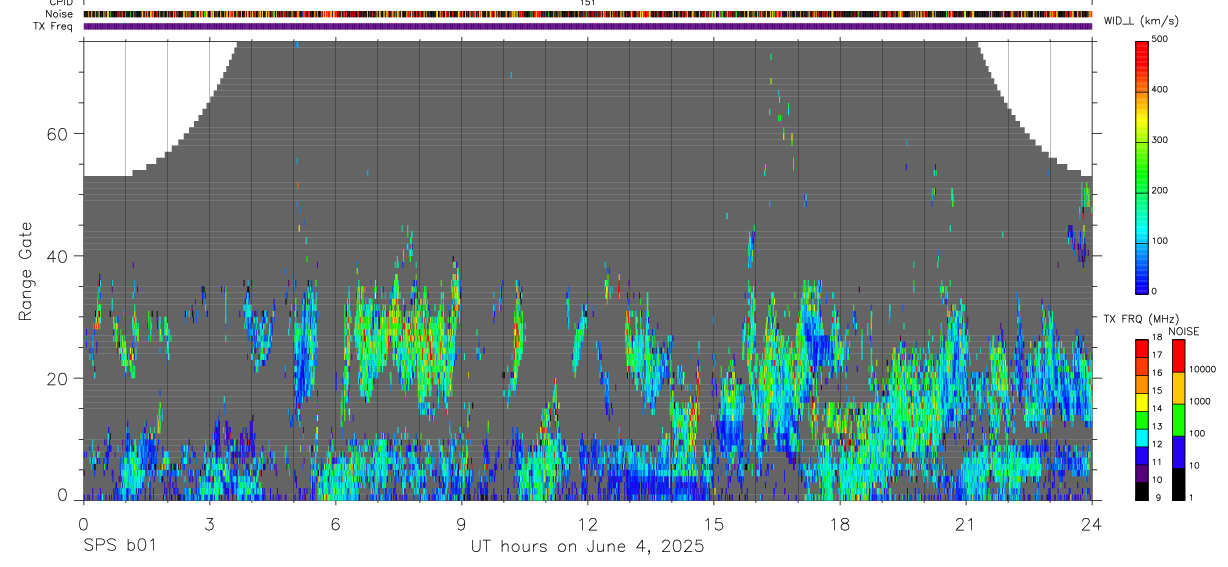
Task: Select the 'Range Gate' y-axis title
Action: 27,270
